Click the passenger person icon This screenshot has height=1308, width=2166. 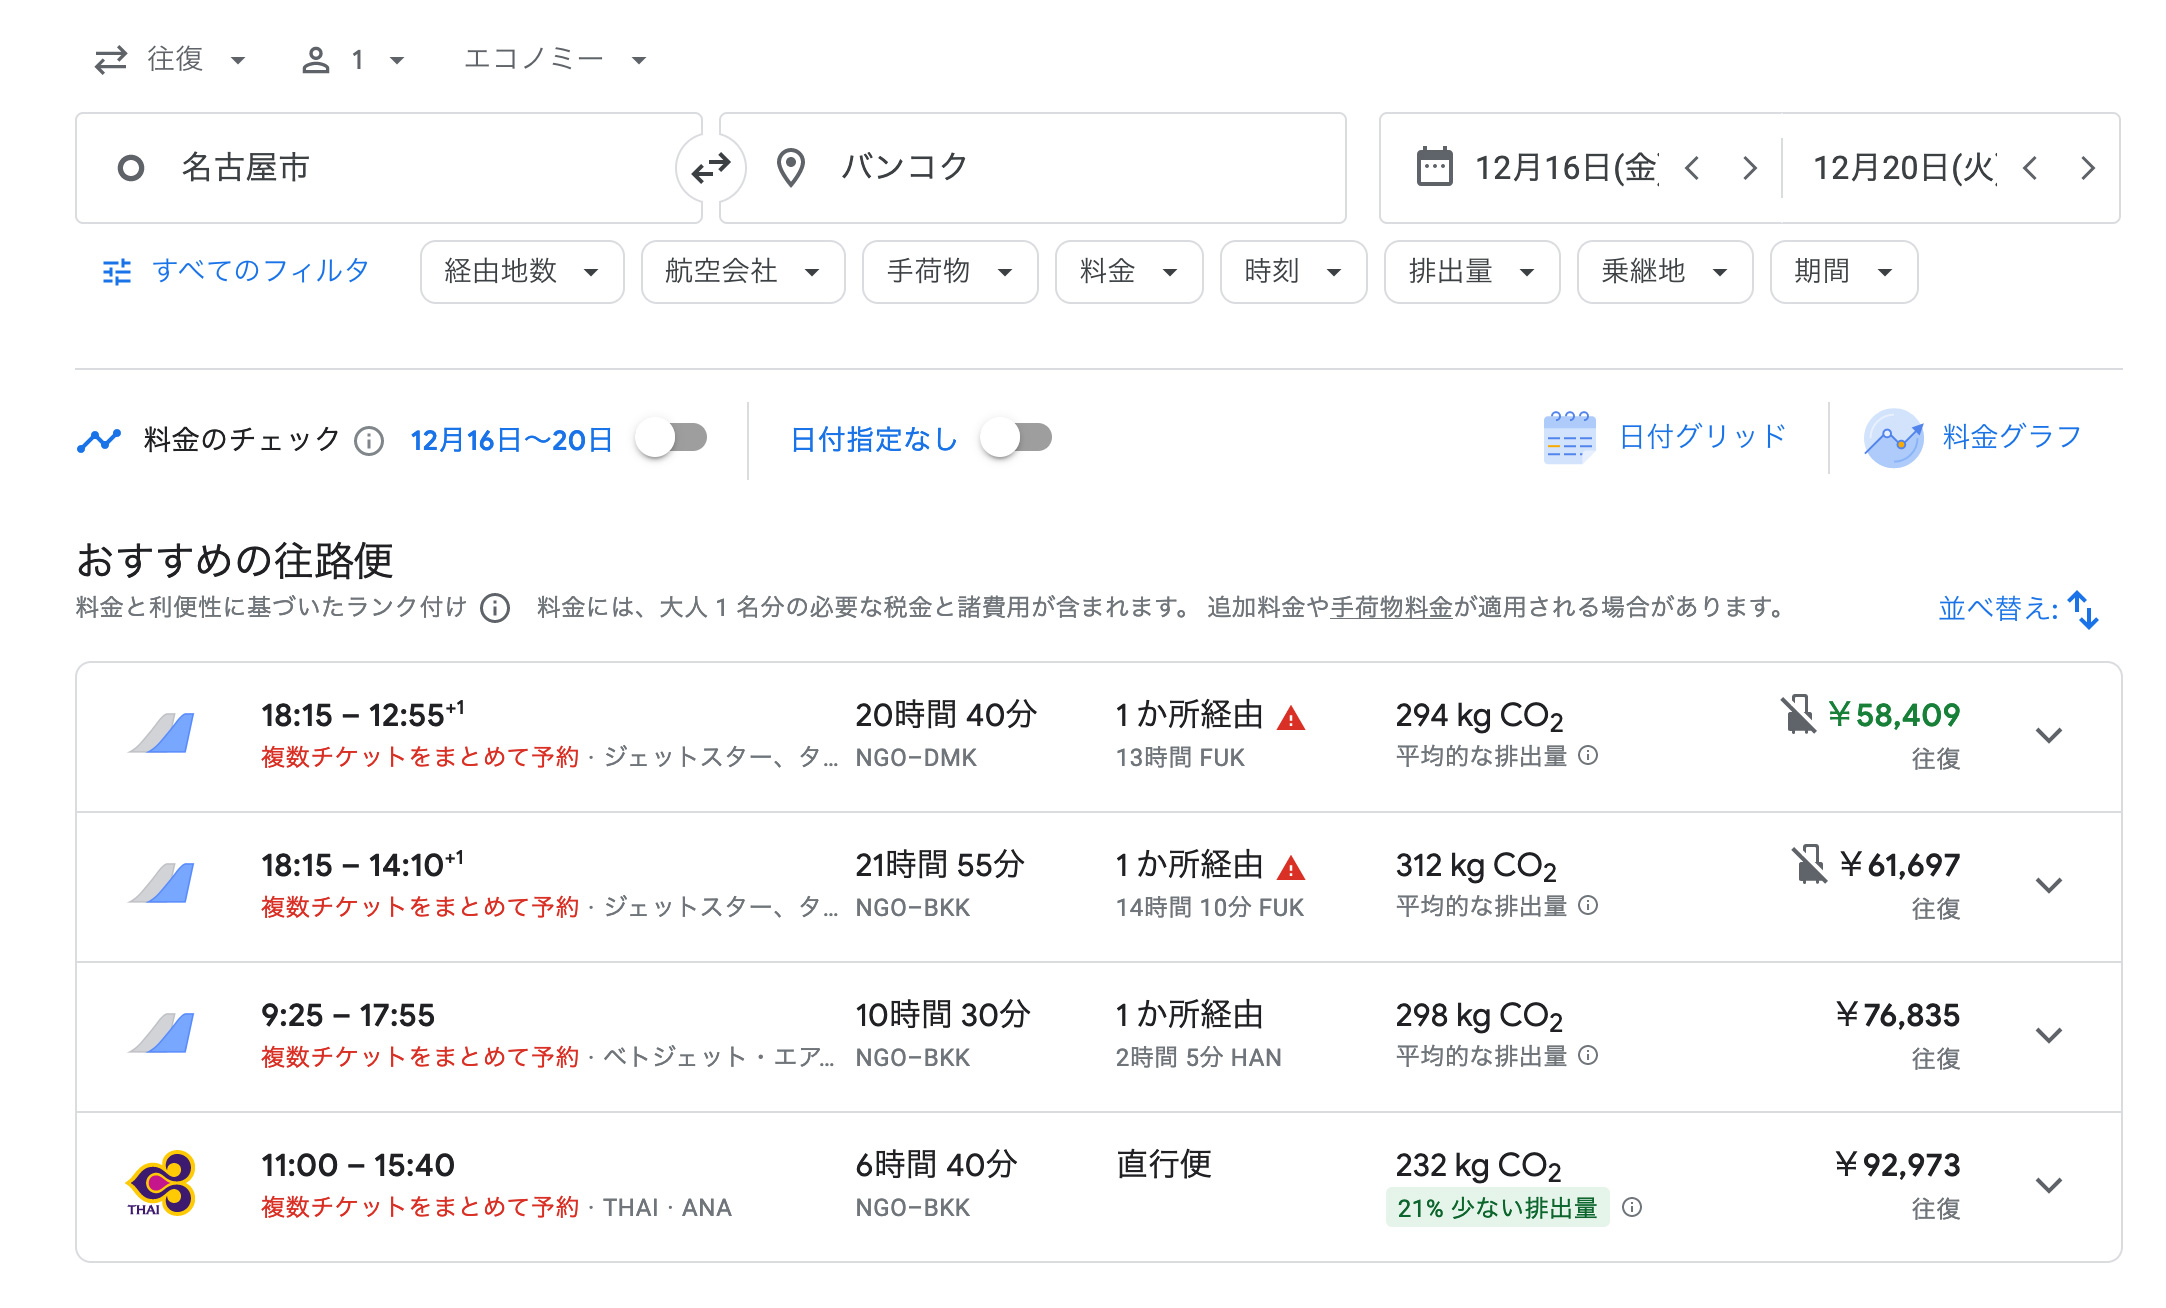316,60
